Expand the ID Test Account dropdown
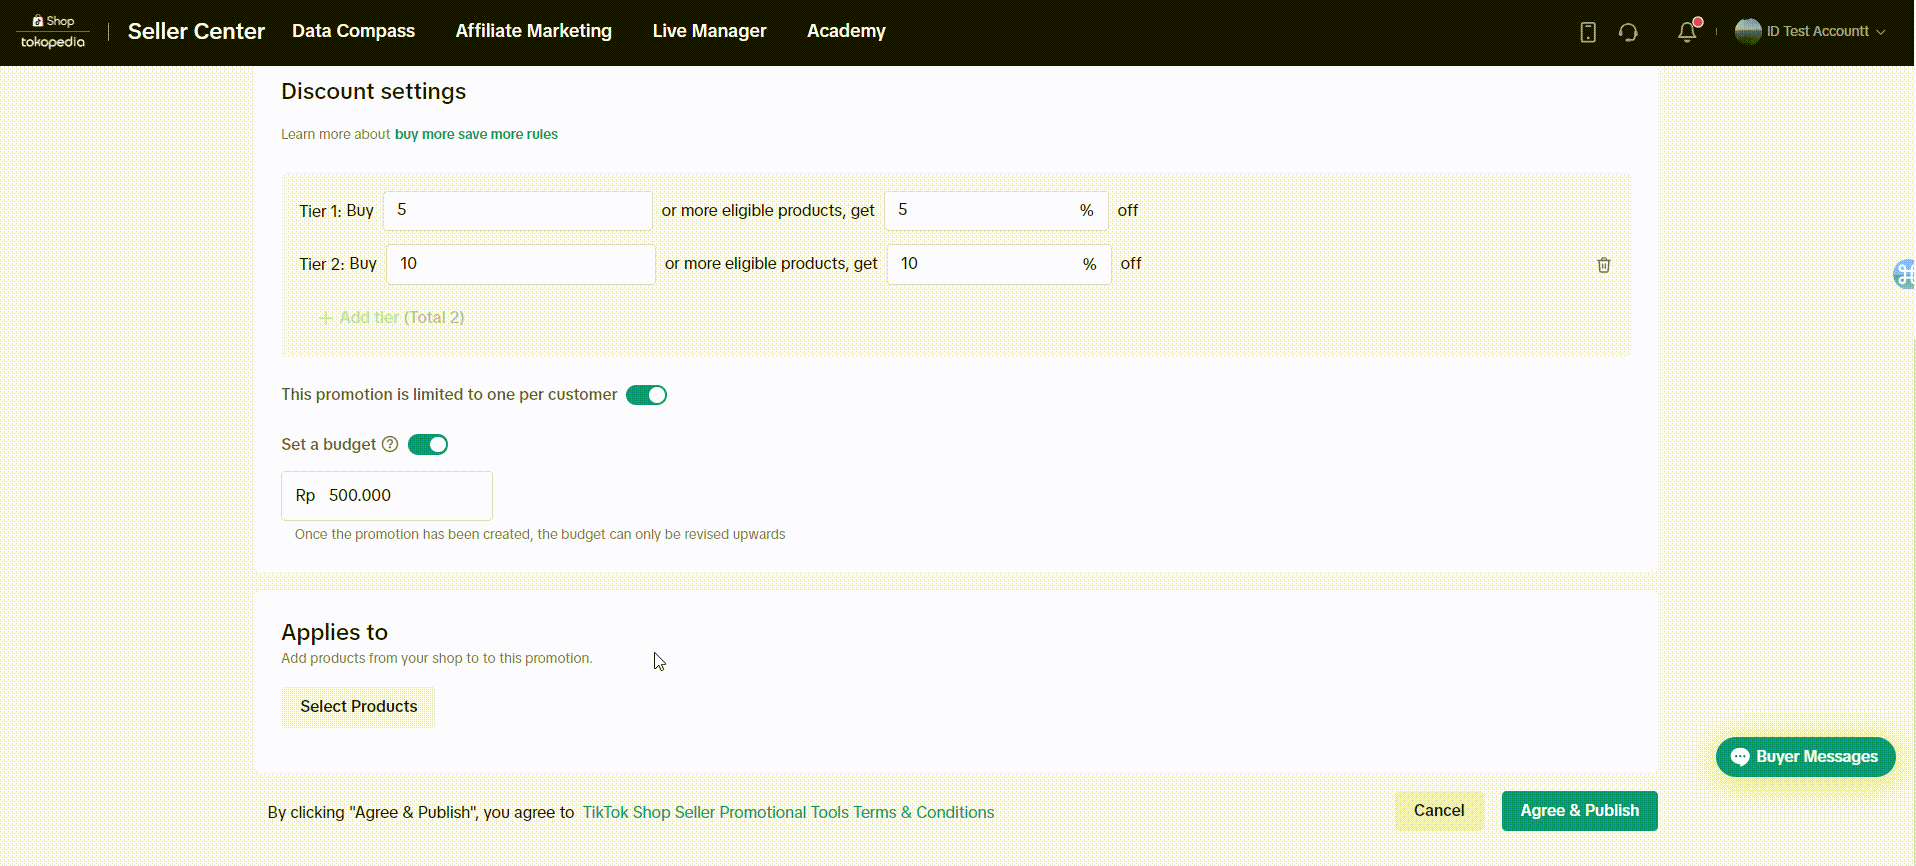The width and height of the screenshot is (1916, 866). pyautogui.click(x=1880, y=32)
